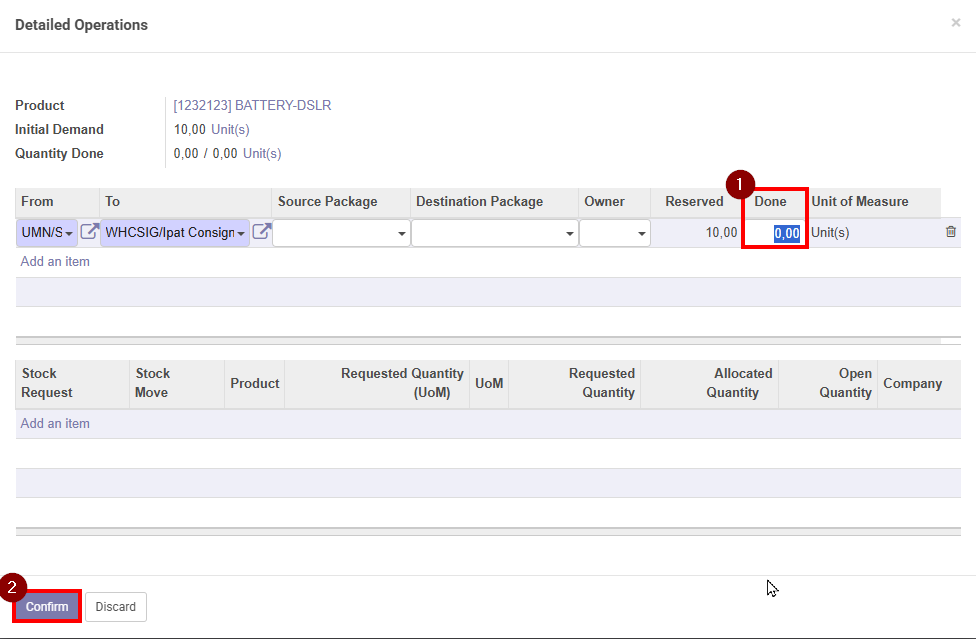Click Unit(s) link beside Initial Demand
Viewport: 976px width, 639px height.
(230, 129)
